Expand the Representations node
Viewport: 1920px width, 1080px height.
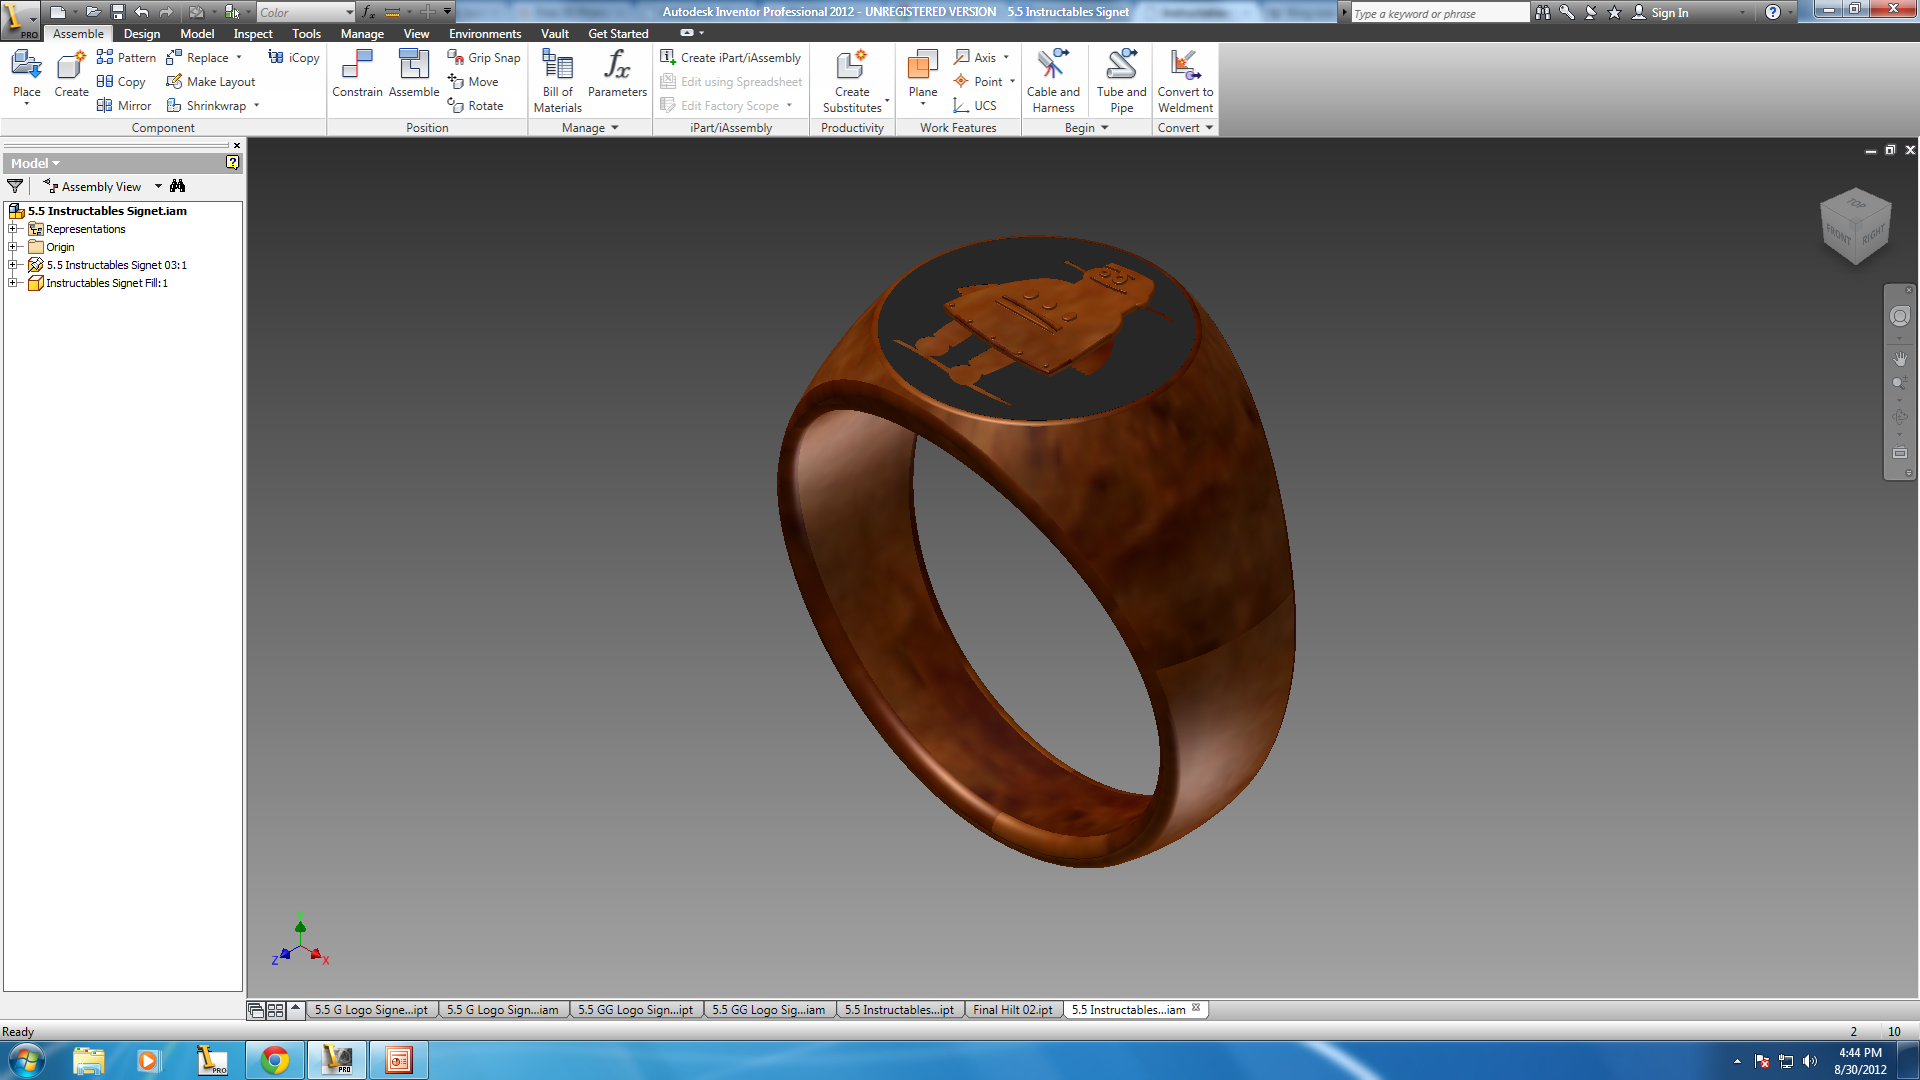pos(13,229)
